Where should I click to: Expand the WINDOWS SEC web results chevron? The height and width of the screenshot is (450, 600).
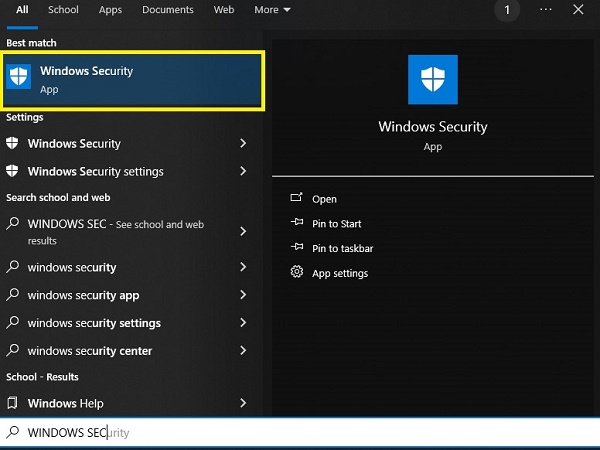[243, 231]
